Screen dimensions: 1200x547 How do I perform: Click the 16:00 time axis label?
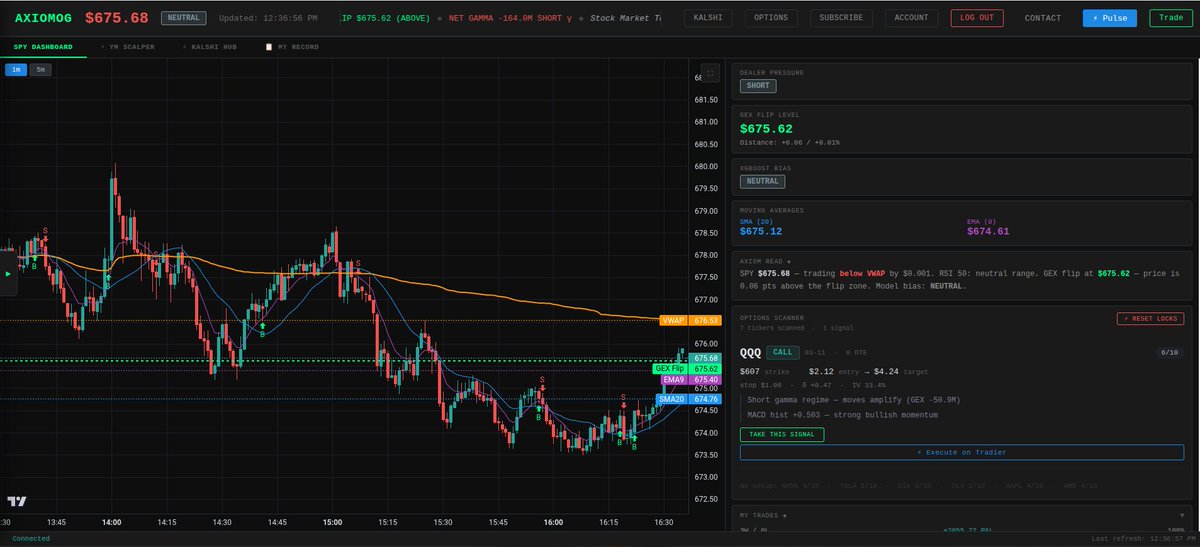click(553, 522)
